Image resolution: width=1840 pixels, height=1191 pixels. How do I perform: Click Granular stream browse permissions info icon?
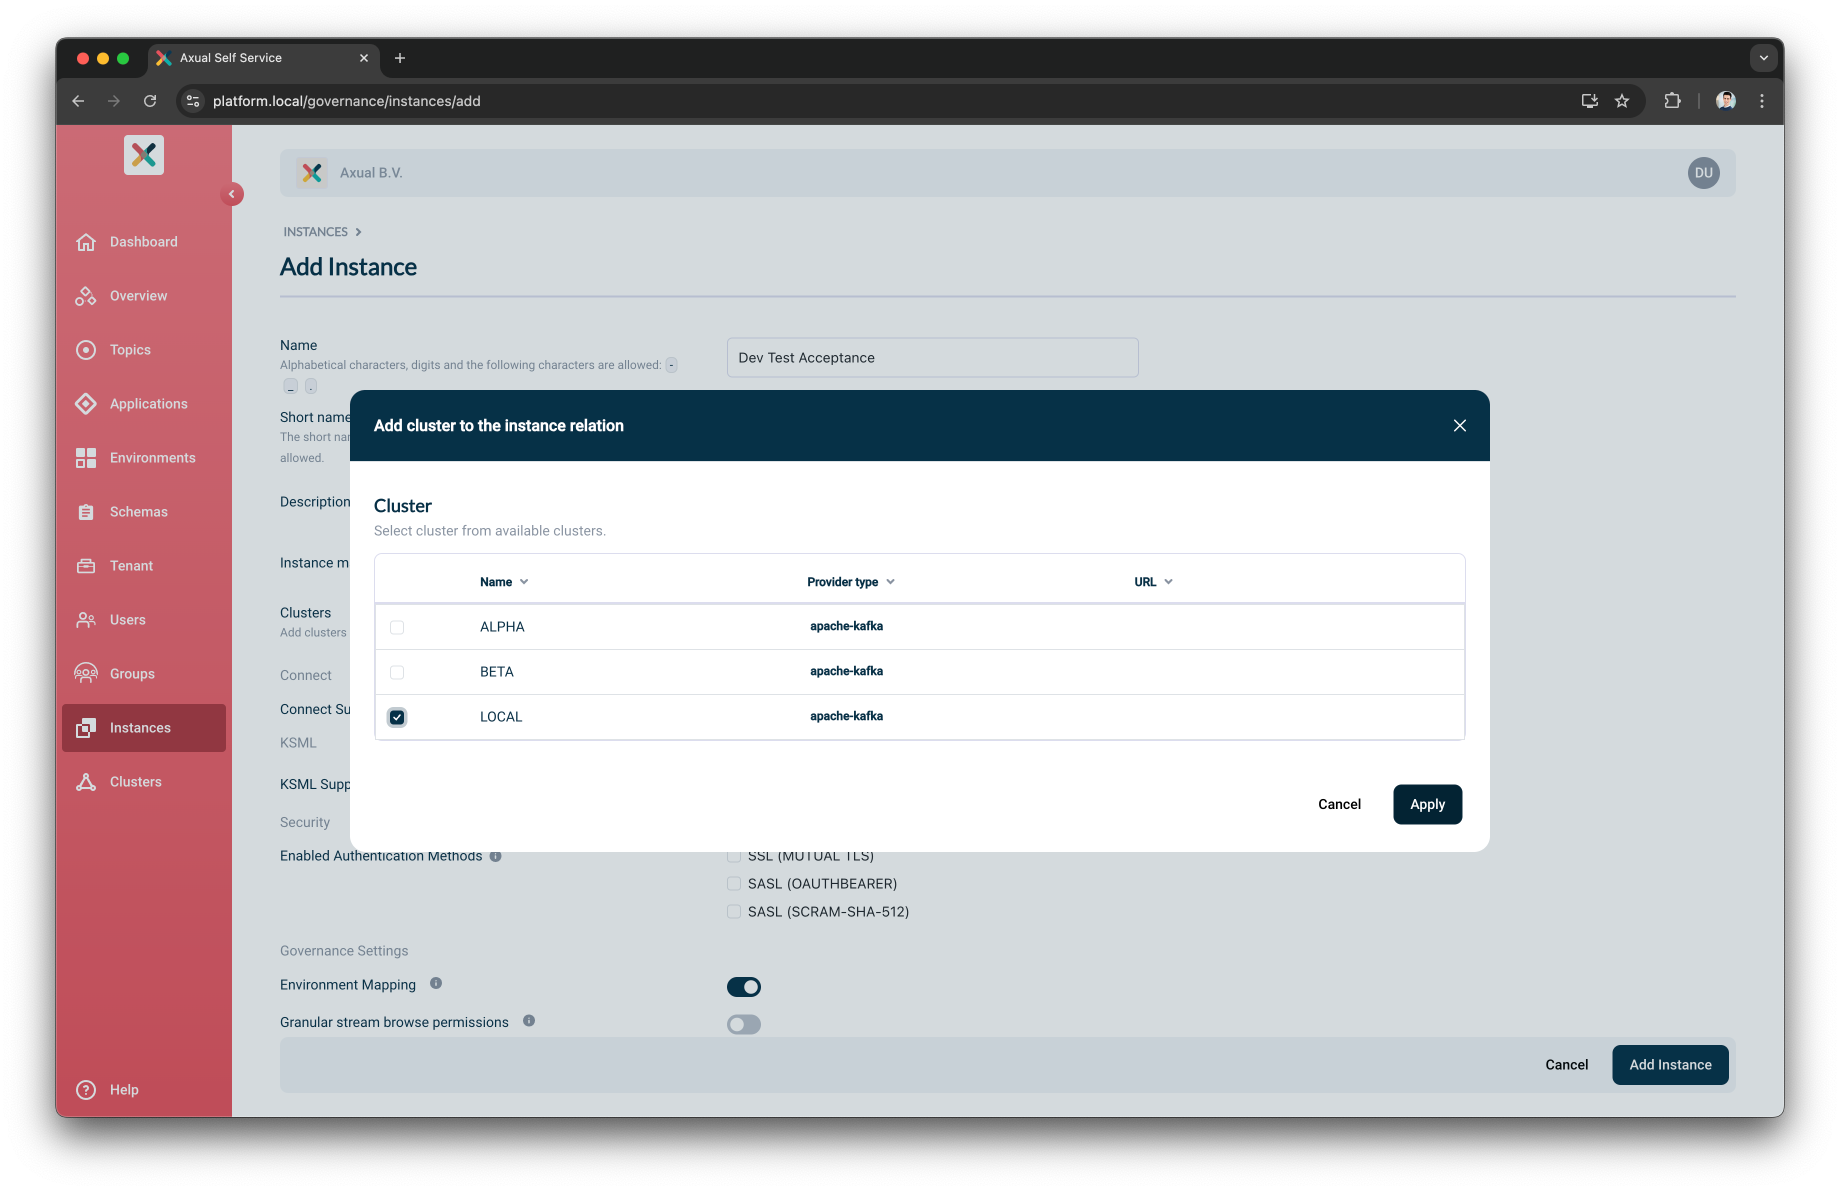[529, 1021]
